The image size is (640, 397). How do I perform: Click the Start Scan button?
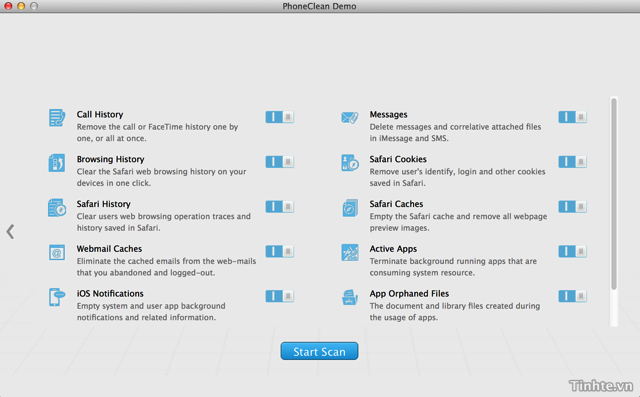tap(319, 351)
